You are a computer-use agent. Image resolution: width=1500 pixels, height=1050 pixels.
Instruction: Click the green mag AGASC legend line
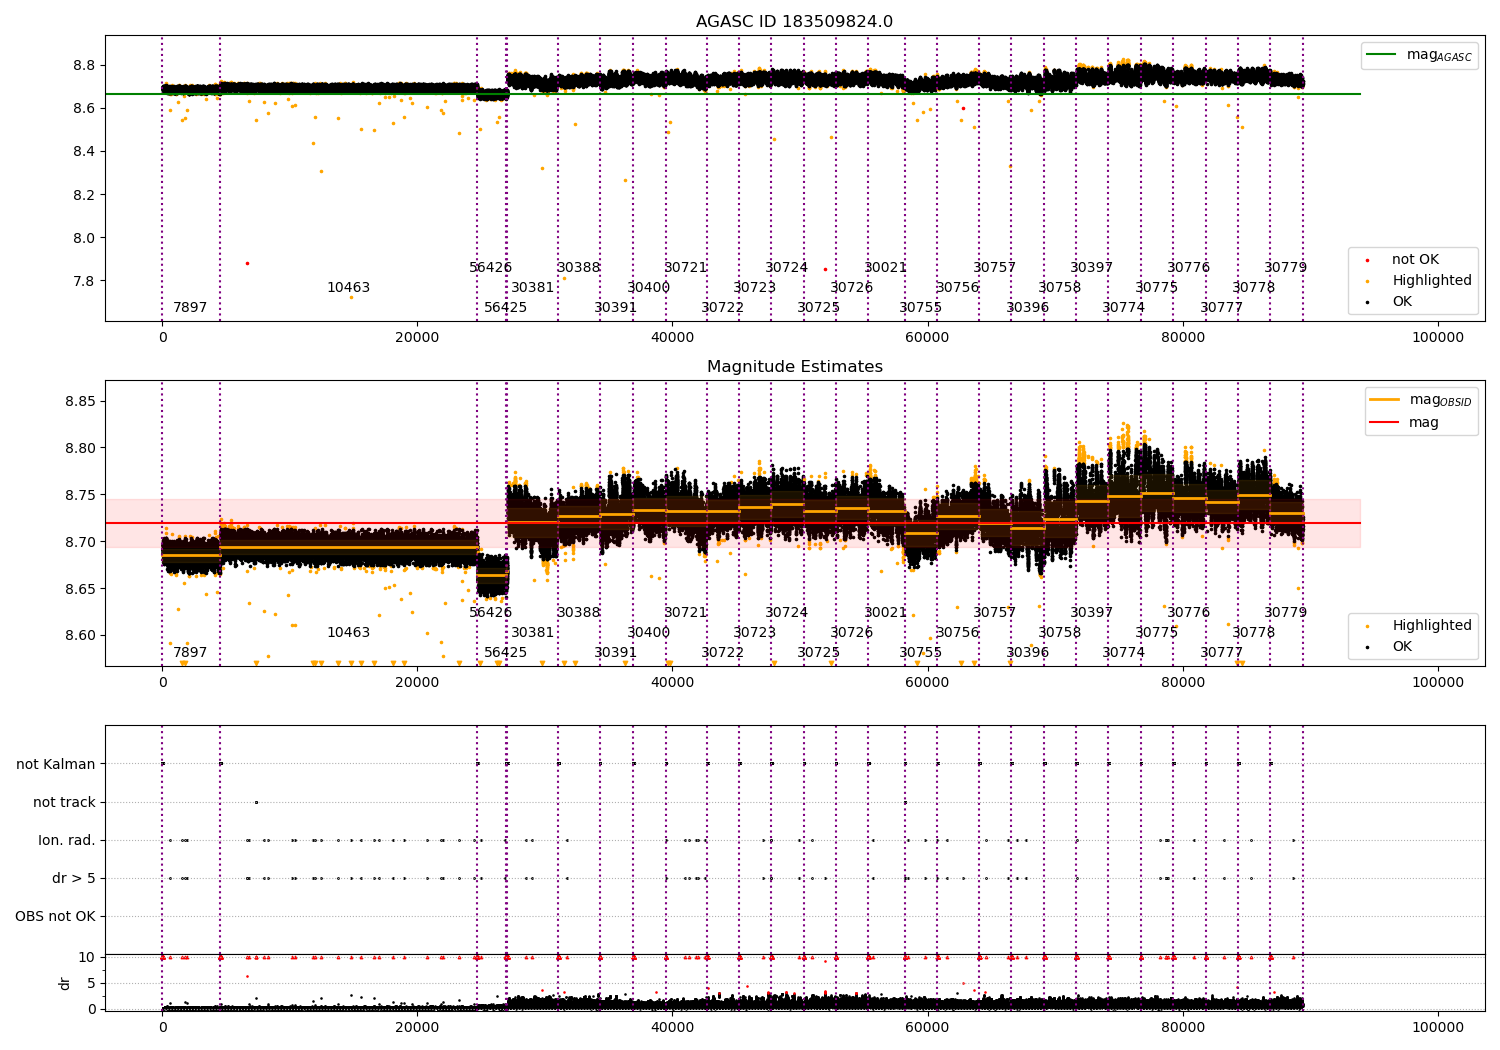click(1383, 55)
